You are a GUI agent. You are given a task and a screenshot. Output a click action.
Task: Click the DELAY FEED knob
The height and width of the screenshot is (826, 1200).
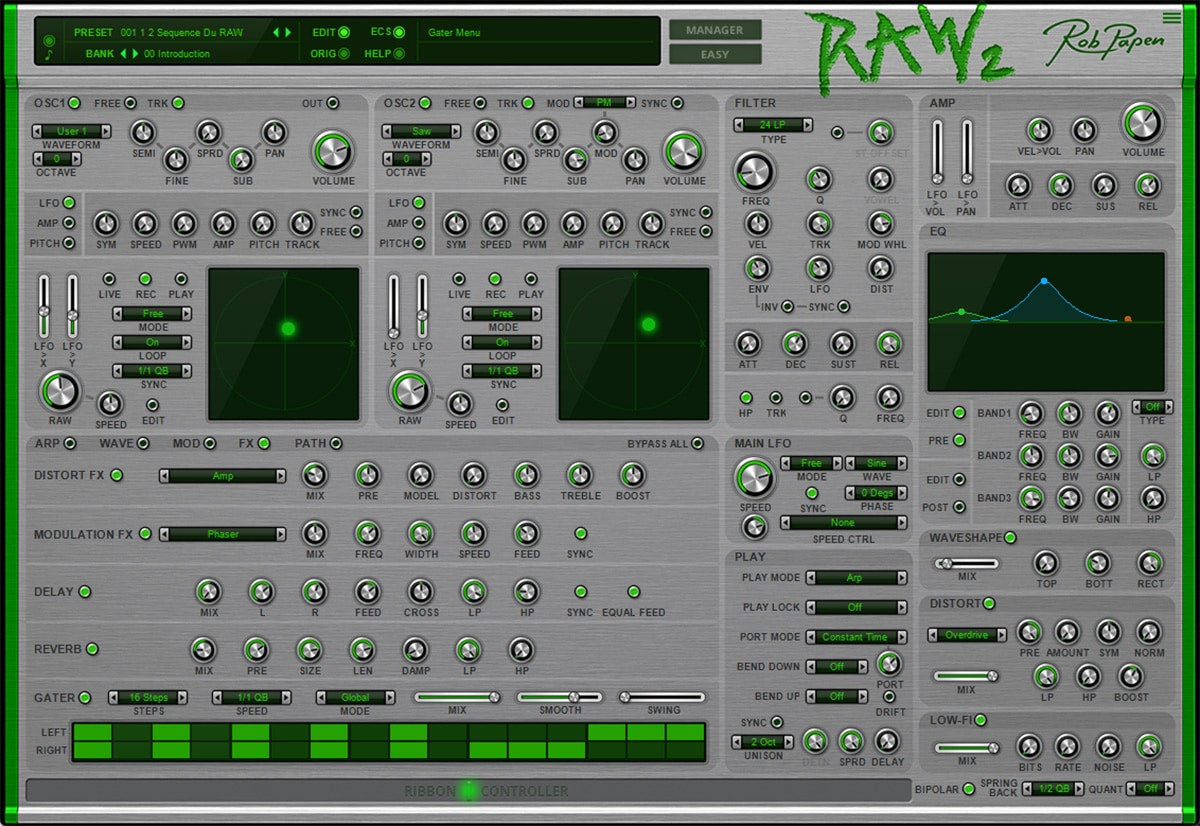(368, 591)
